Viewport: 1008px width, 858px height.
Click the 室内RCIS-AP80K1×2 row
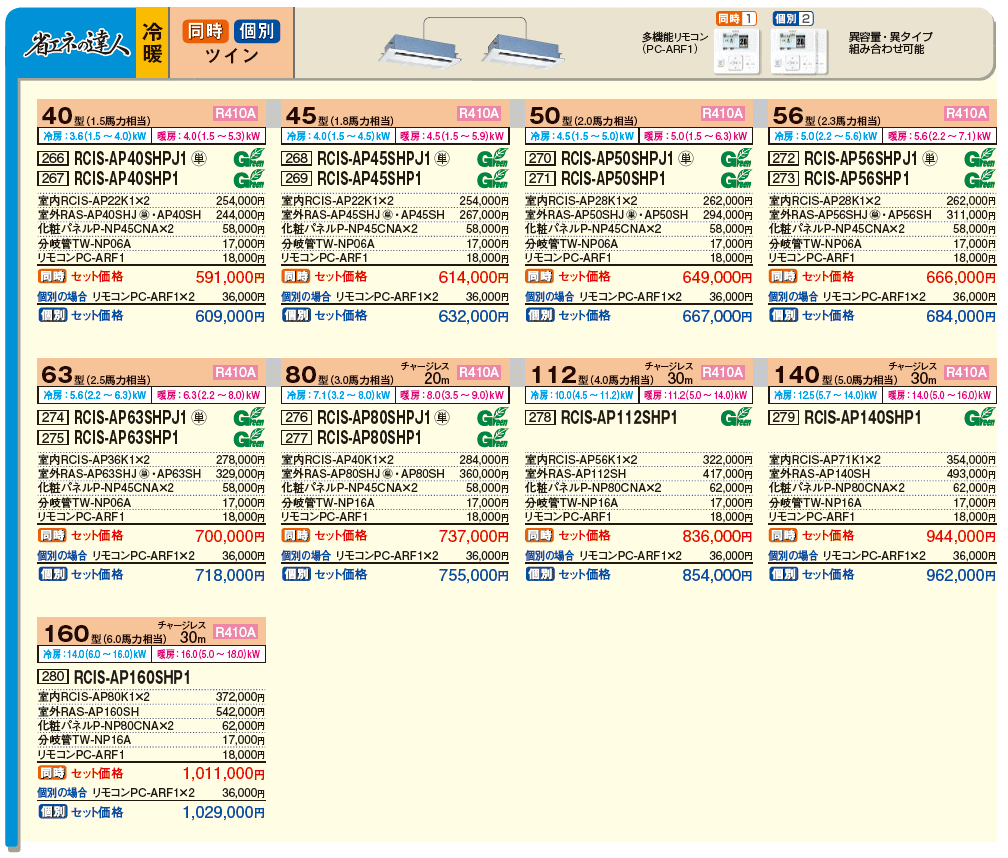151,697
